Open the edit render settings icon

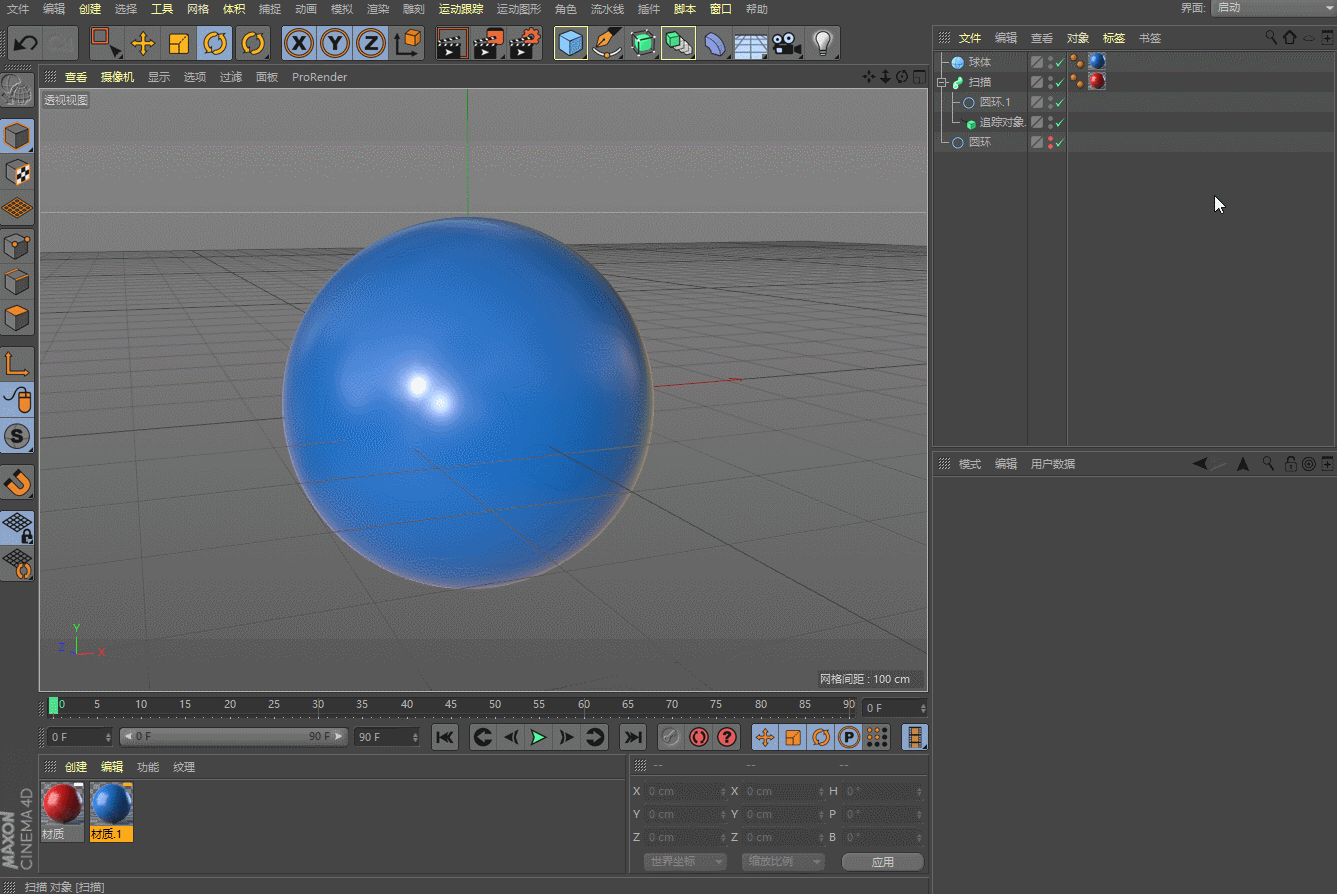pyautogui.click(x=525, y=44)
